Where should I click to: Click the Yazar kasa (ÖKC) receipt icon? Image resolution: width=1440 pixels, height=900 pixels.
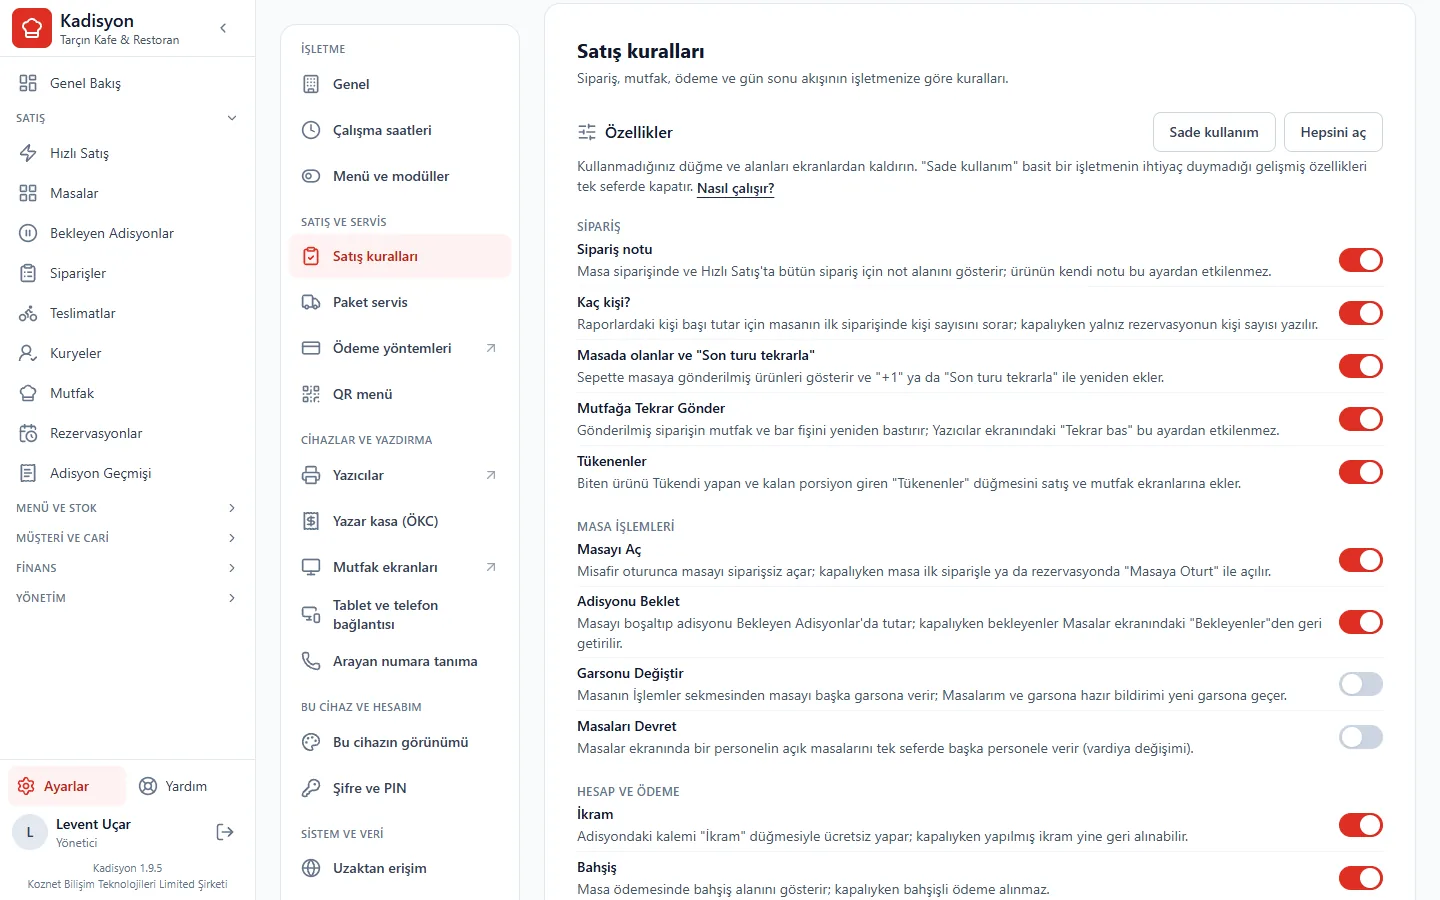[x=311, y=521]
